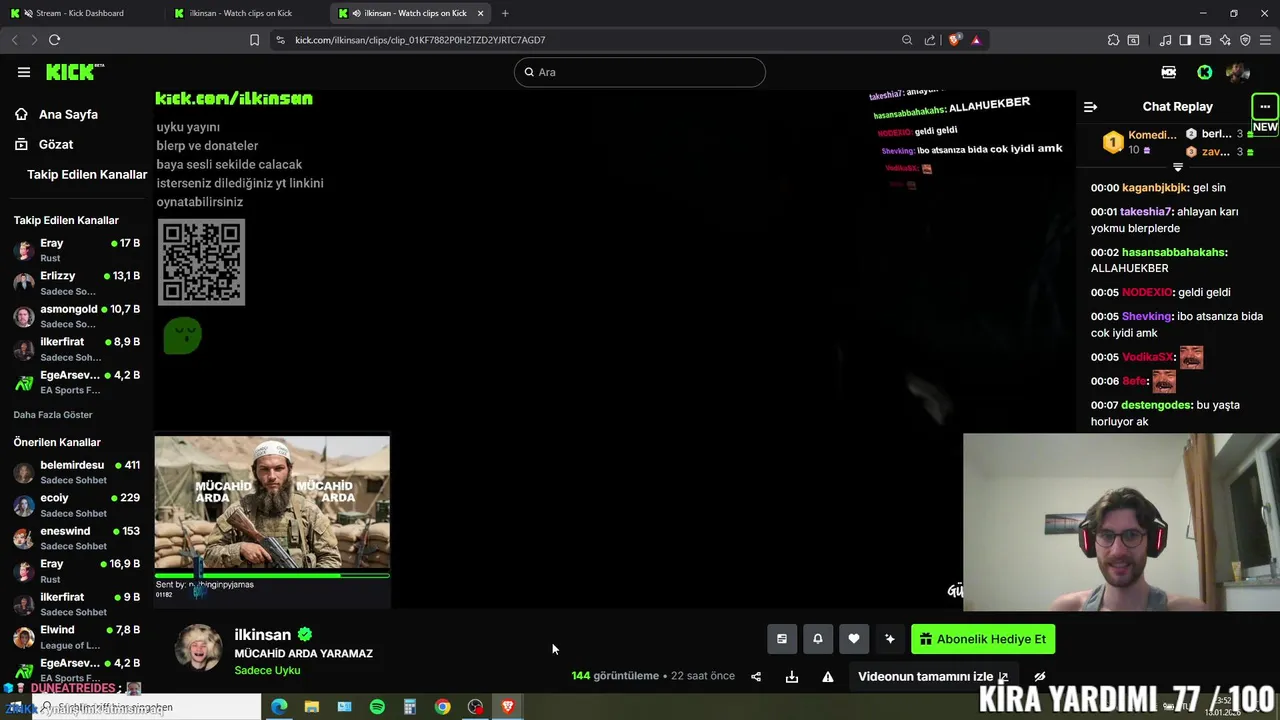Image resolution: width=1280 pixels, height=720 pixels.
Task: Click username takeshia7 in chat replay
Action: 1145,212
